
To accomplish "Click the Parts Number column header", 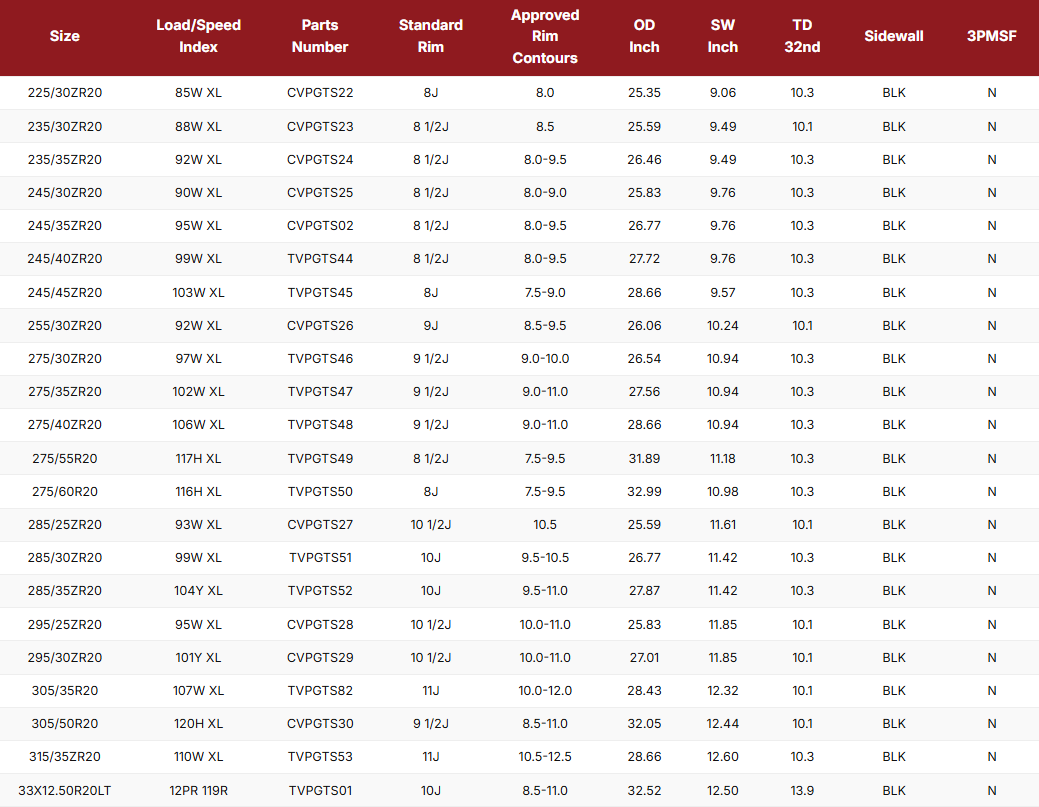I will (x=320, y=36).
